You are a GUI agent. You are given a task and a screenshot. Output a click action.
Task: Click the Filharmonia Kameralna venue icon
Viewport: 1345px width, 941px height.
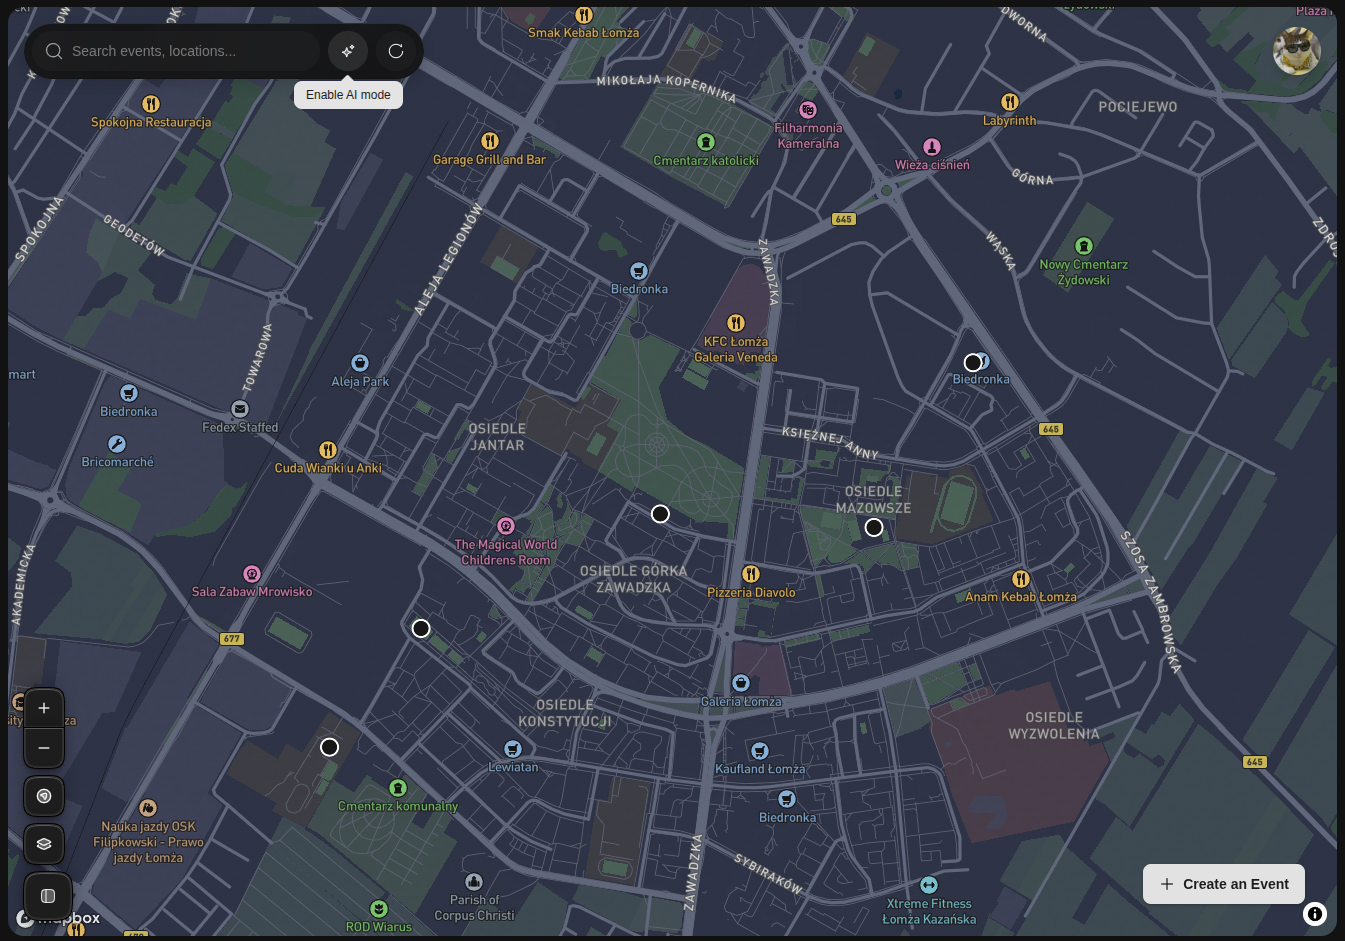click(x=808, y=110)
